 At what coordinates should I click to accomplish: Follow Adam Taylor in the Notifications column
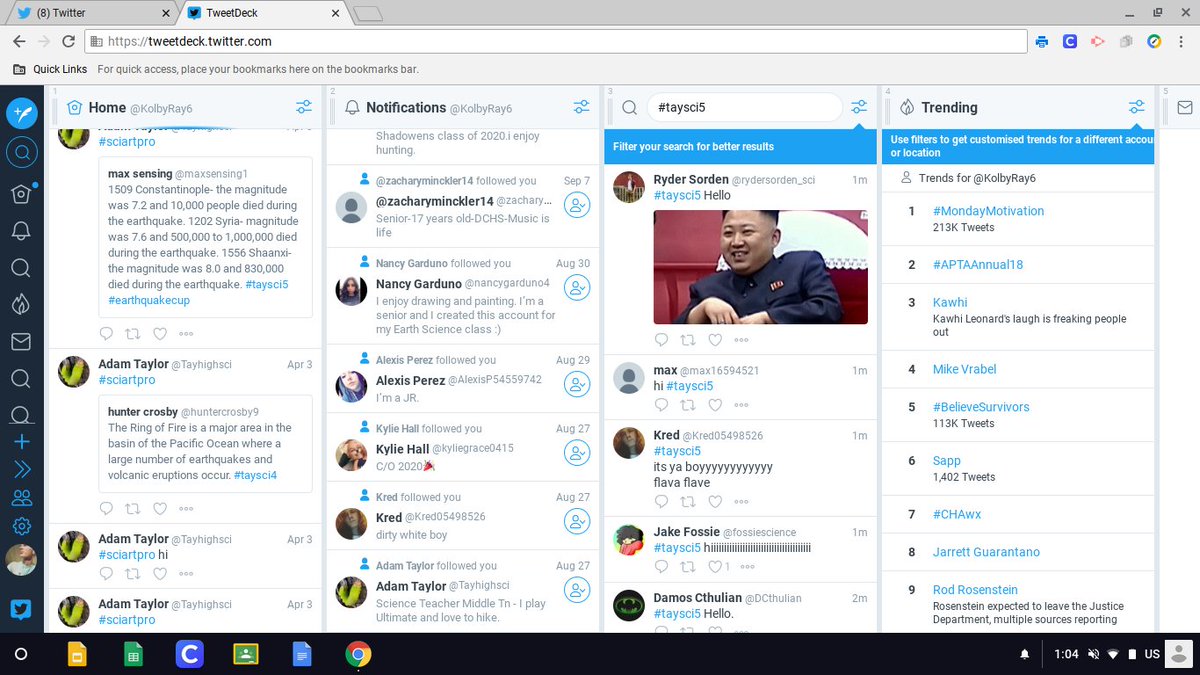click(577, 590)
